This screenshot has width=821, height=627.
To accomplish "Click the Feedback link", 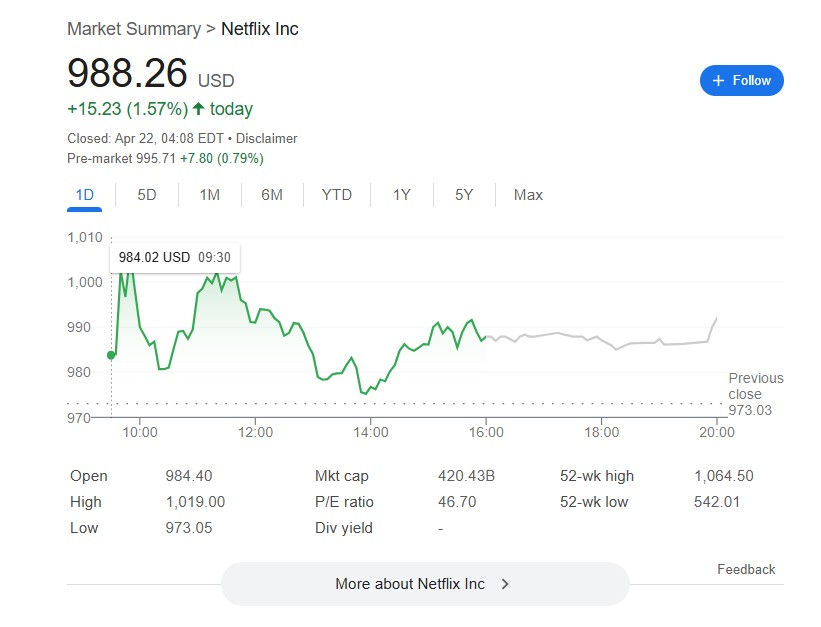I will coord(746,569).
